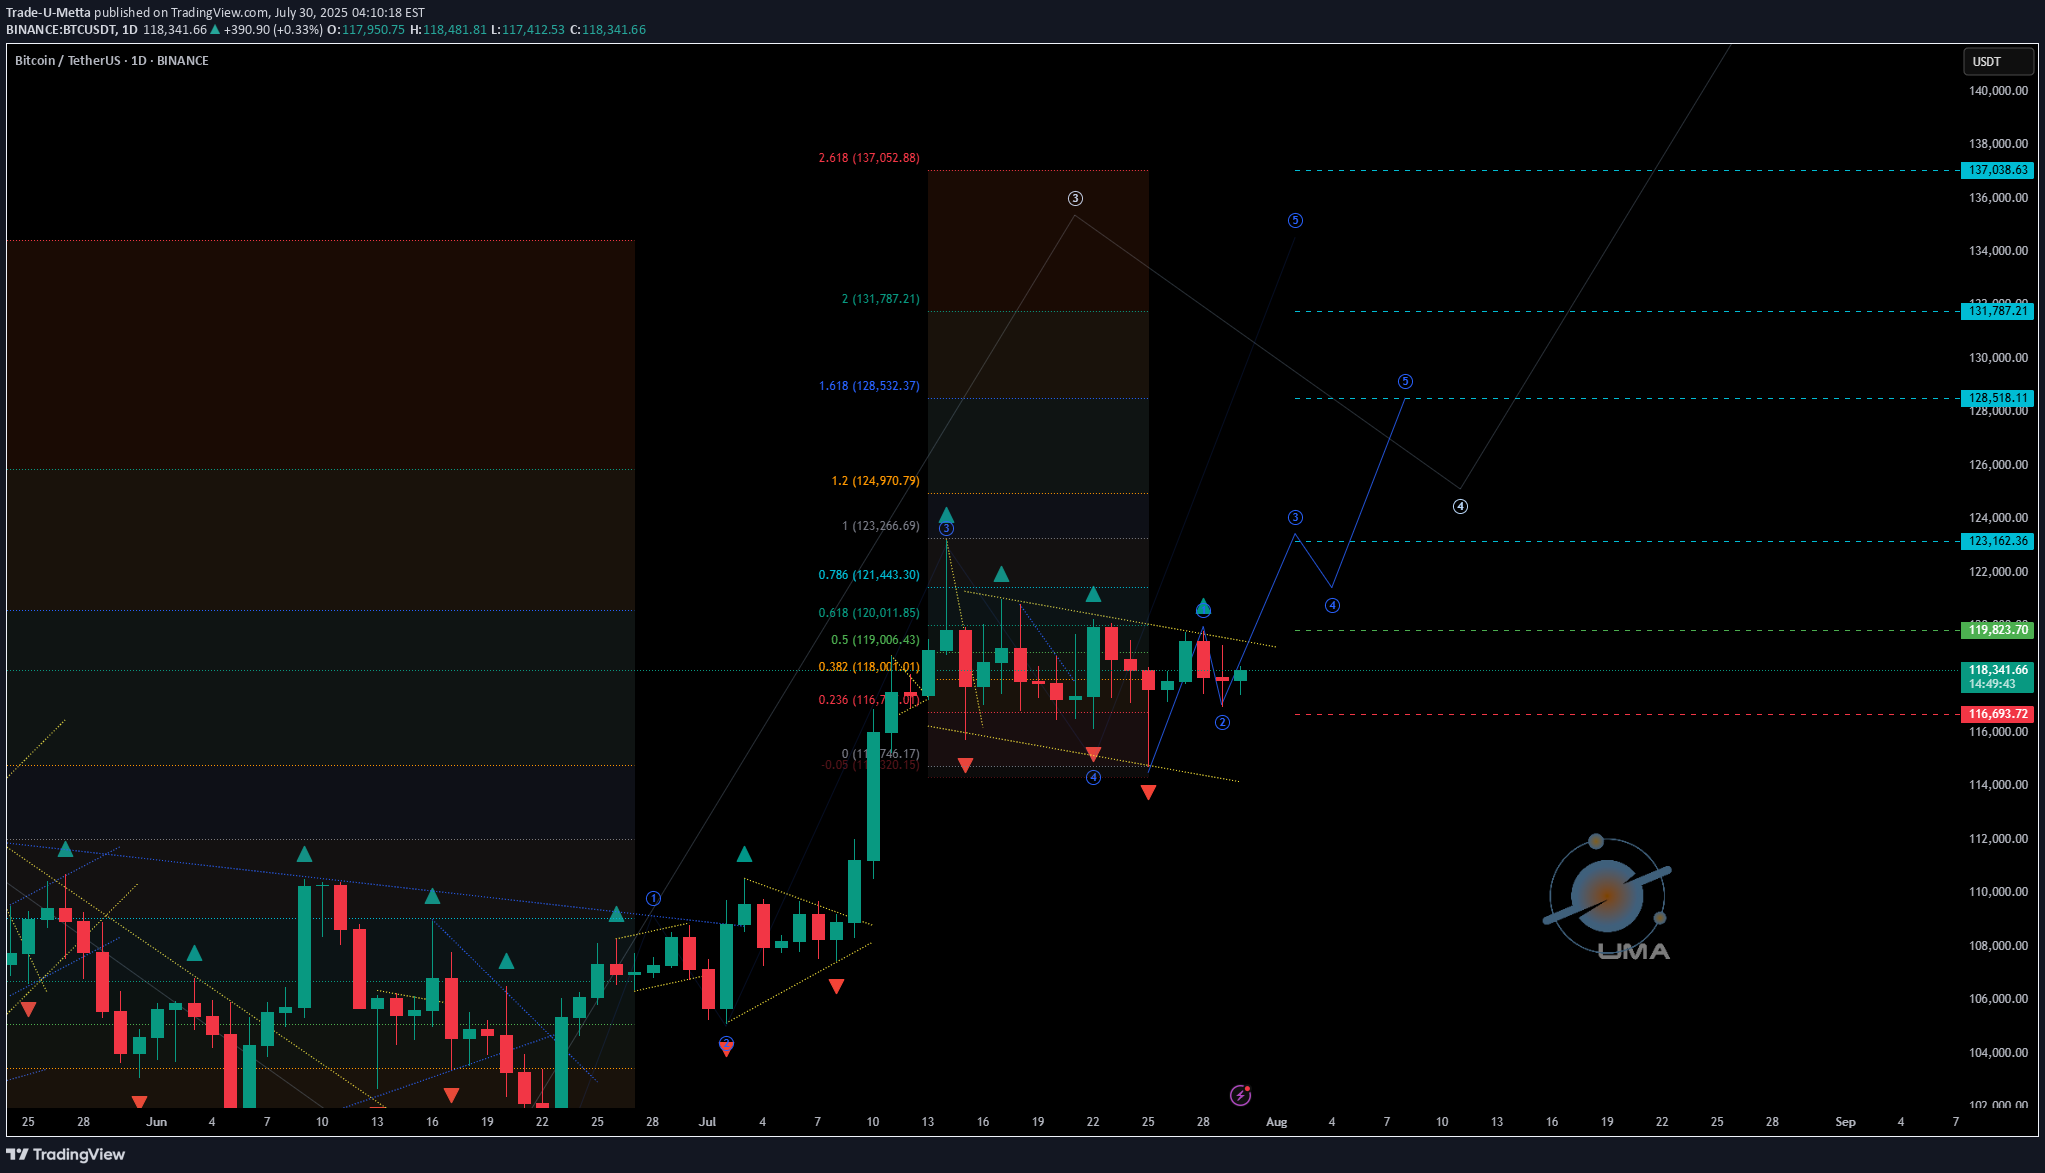Click the Trade-U-Metta author name
The width and height of the screenshot is (2045, 1173).
[48, 13]
